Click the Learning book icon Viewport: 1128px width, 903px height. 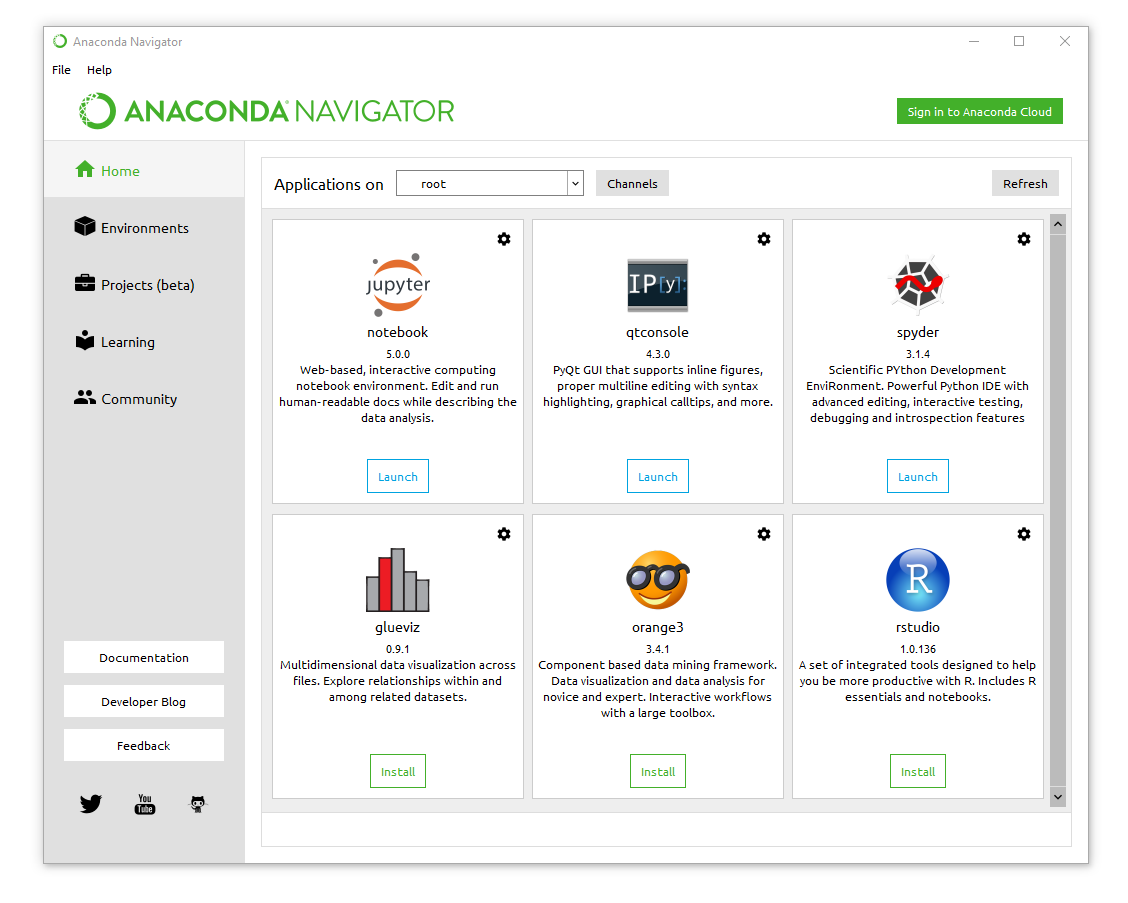pyautogui.click(x=85, y=340)
